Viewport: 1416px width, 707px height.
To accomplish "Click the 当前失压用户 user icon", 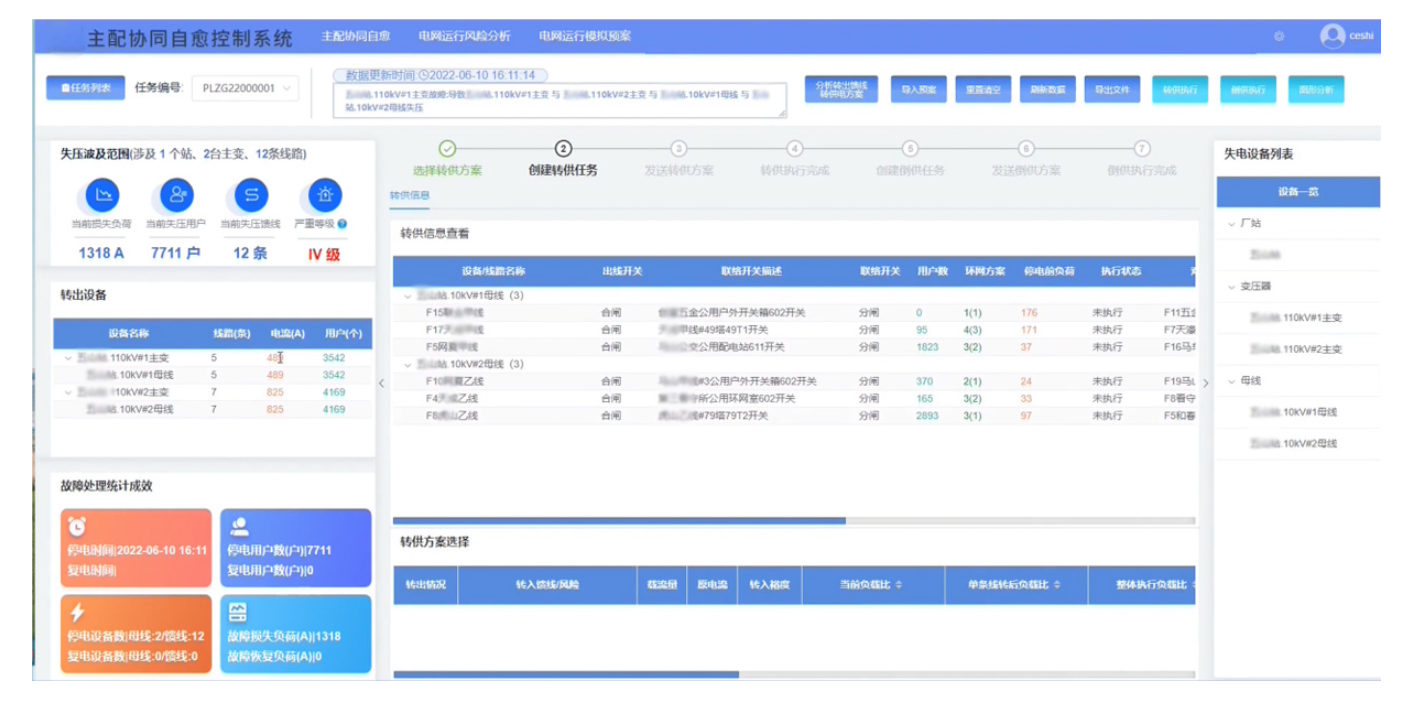I will [x=177, y=195].
